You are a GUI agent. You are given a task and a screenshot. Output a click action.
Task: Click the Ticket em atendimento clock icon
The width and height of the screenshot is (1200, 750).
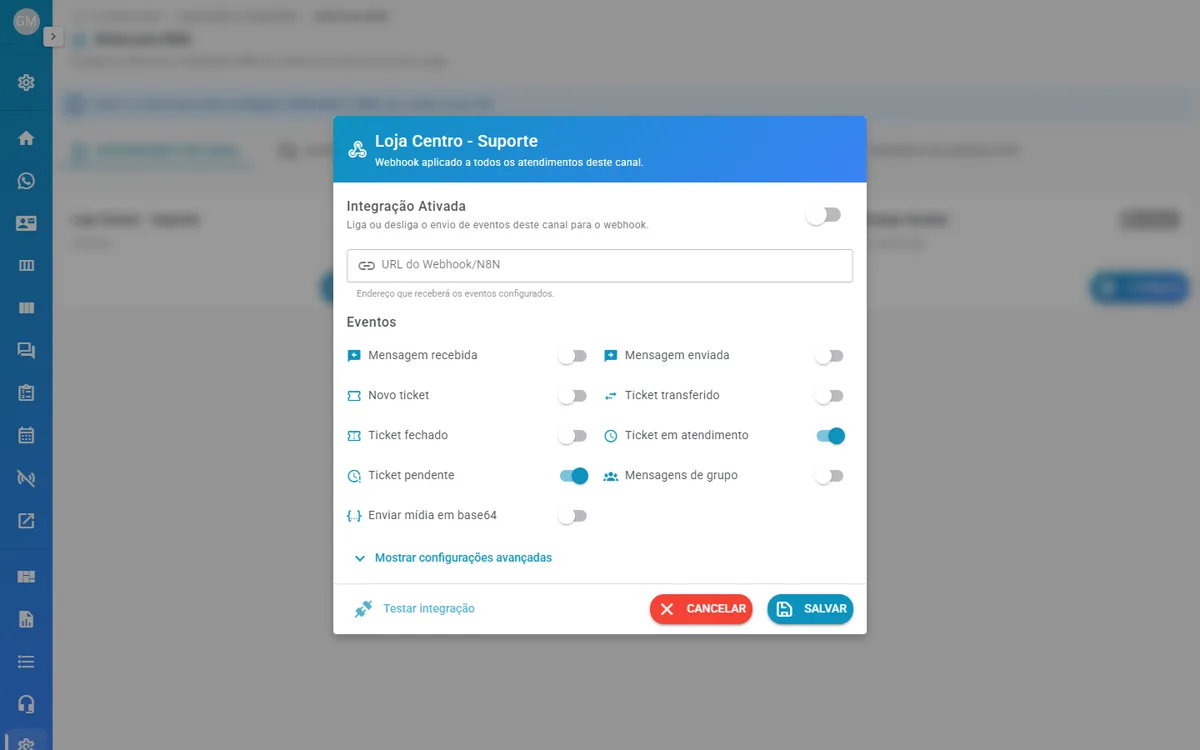click(611, 436)
